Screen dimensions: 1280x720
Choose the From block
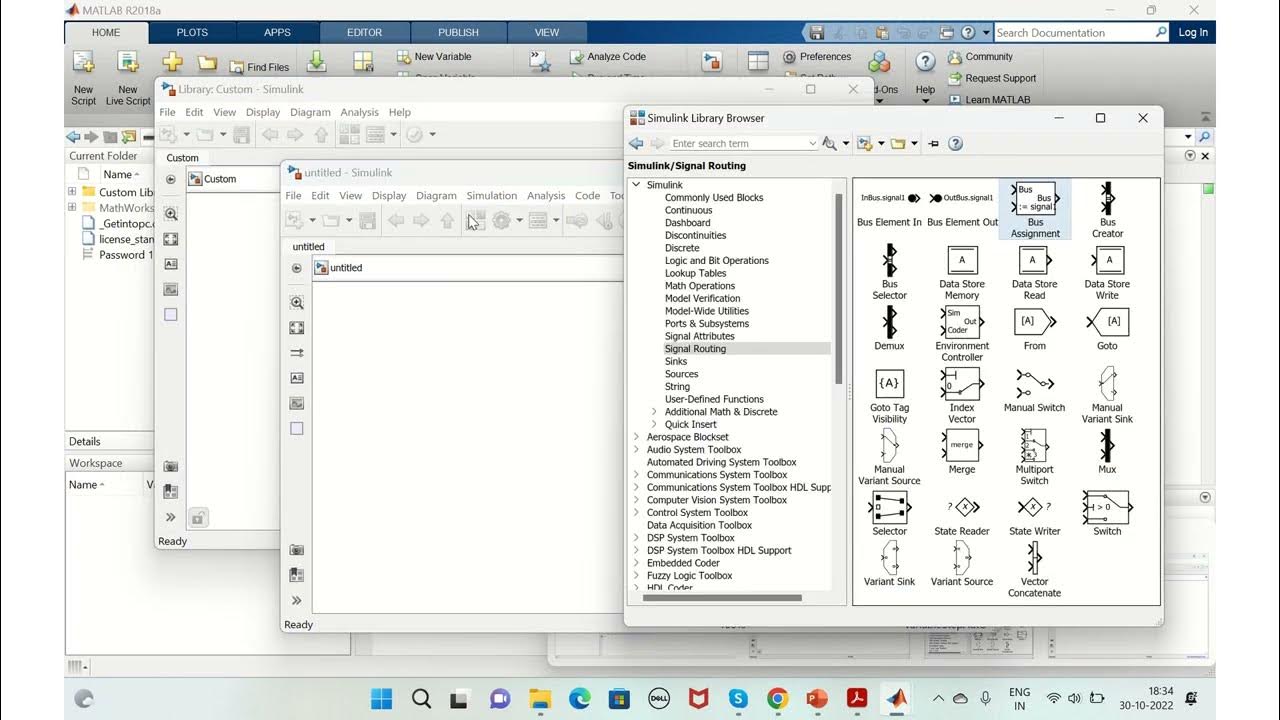coord(1034,328)
